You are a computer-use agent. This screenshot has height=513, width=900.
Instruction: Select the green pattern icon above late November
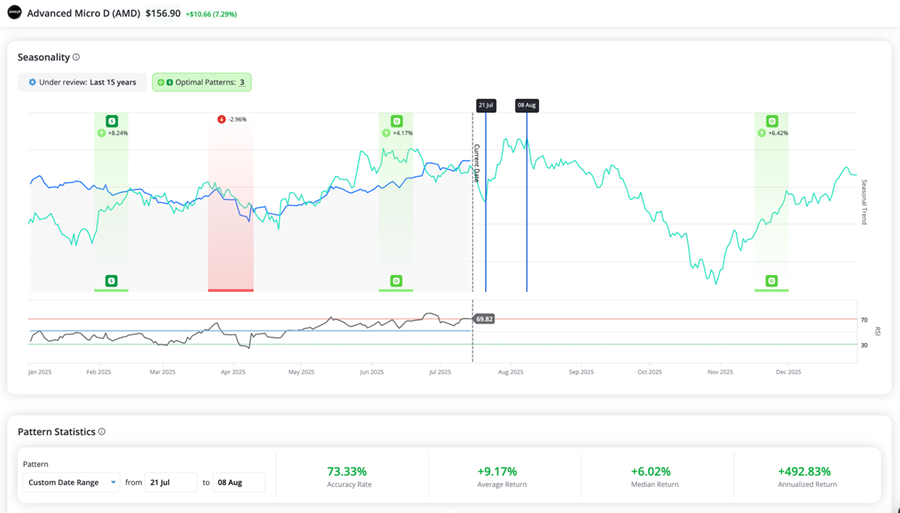[772, 120]
